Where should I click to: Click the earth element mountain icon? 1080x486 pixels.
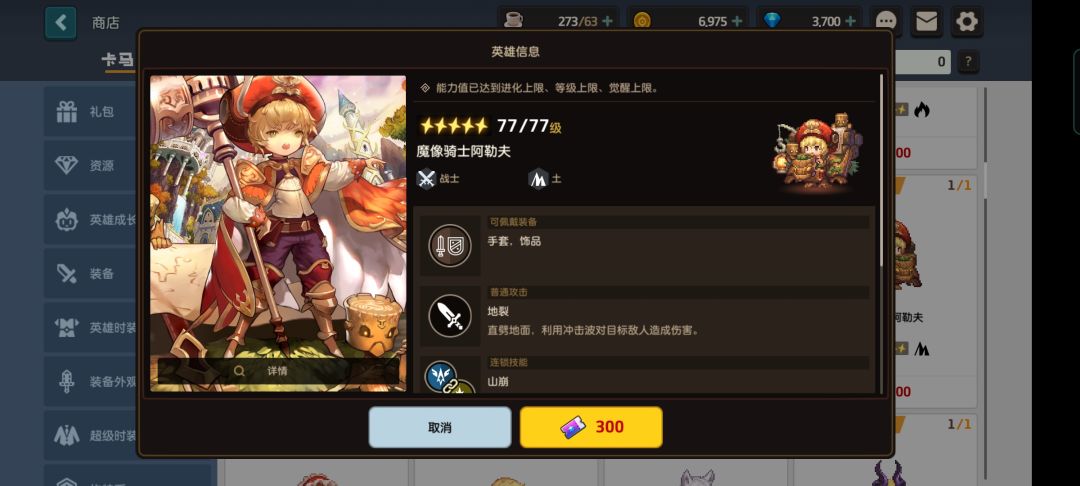click(538, 179)
